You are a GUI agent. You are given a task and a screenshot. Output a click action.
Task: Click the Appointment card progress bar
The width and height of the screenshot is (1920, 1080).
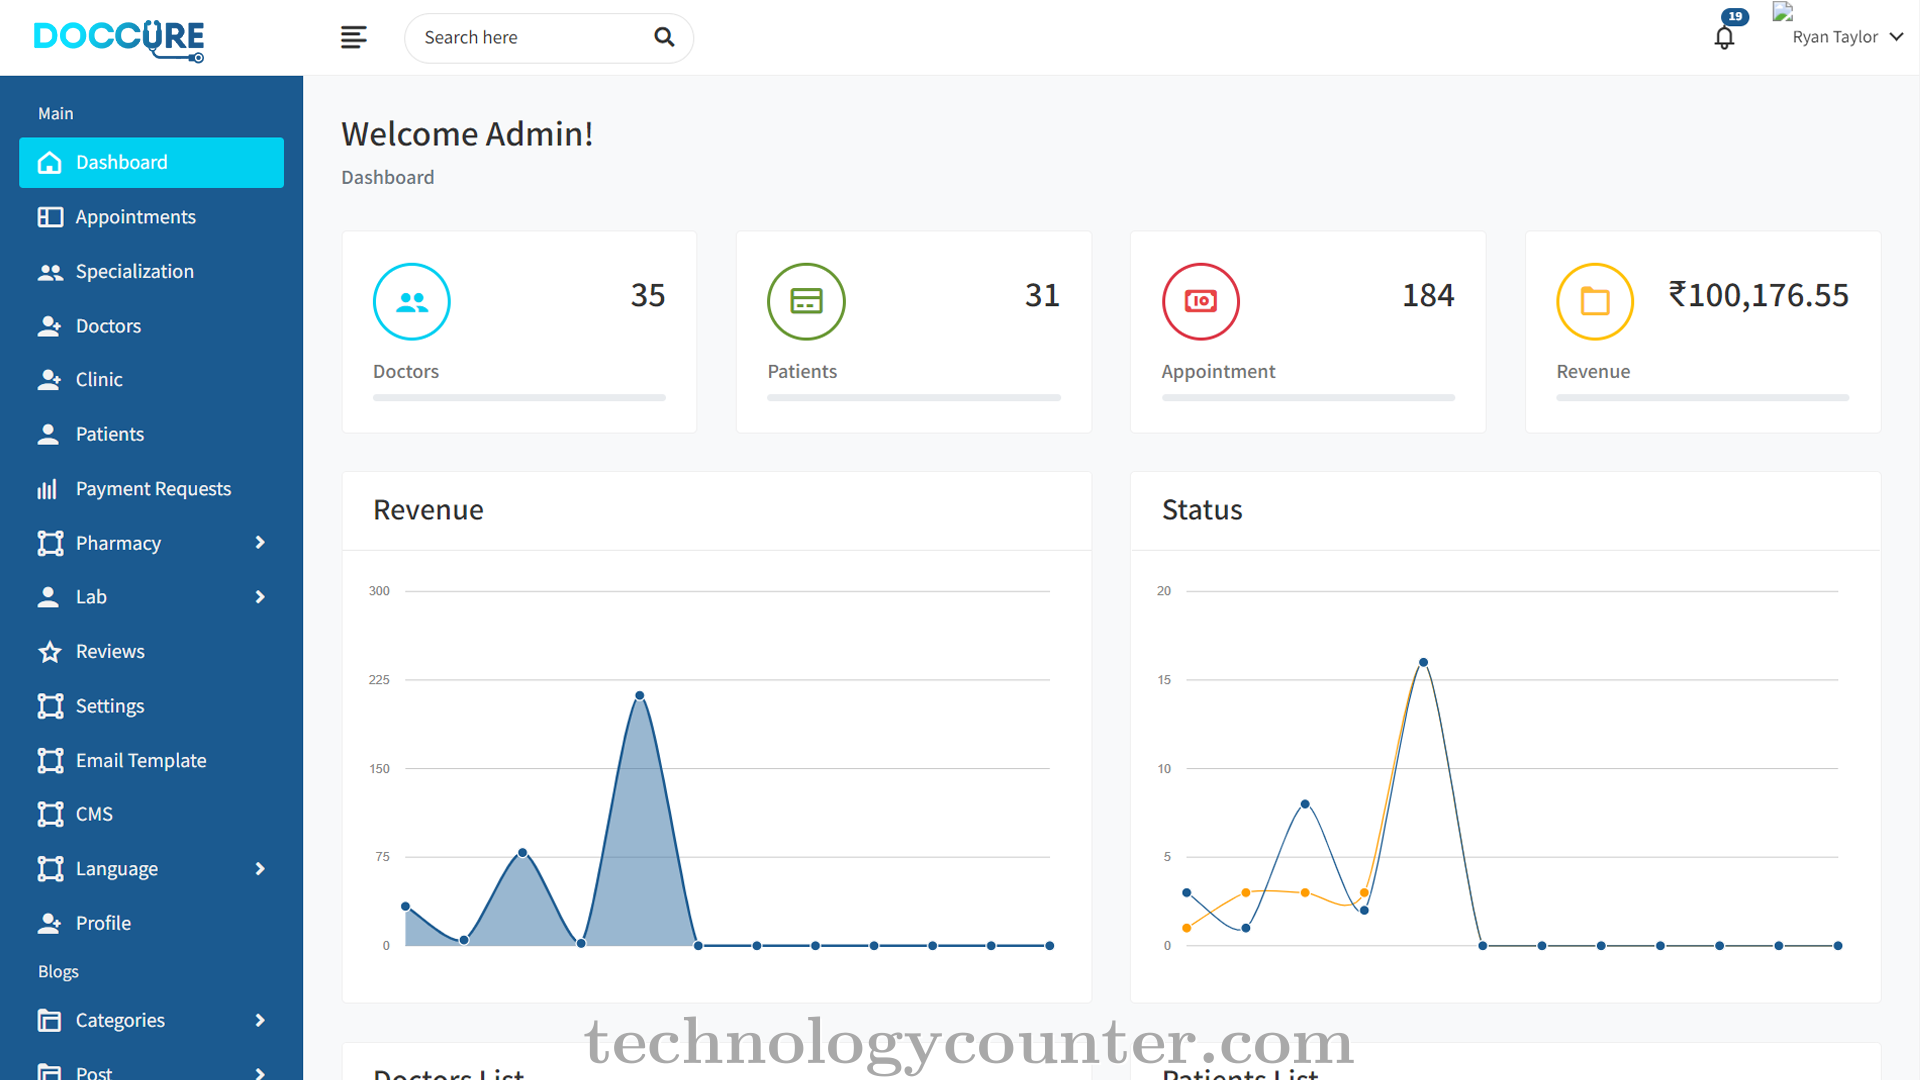1308,398
